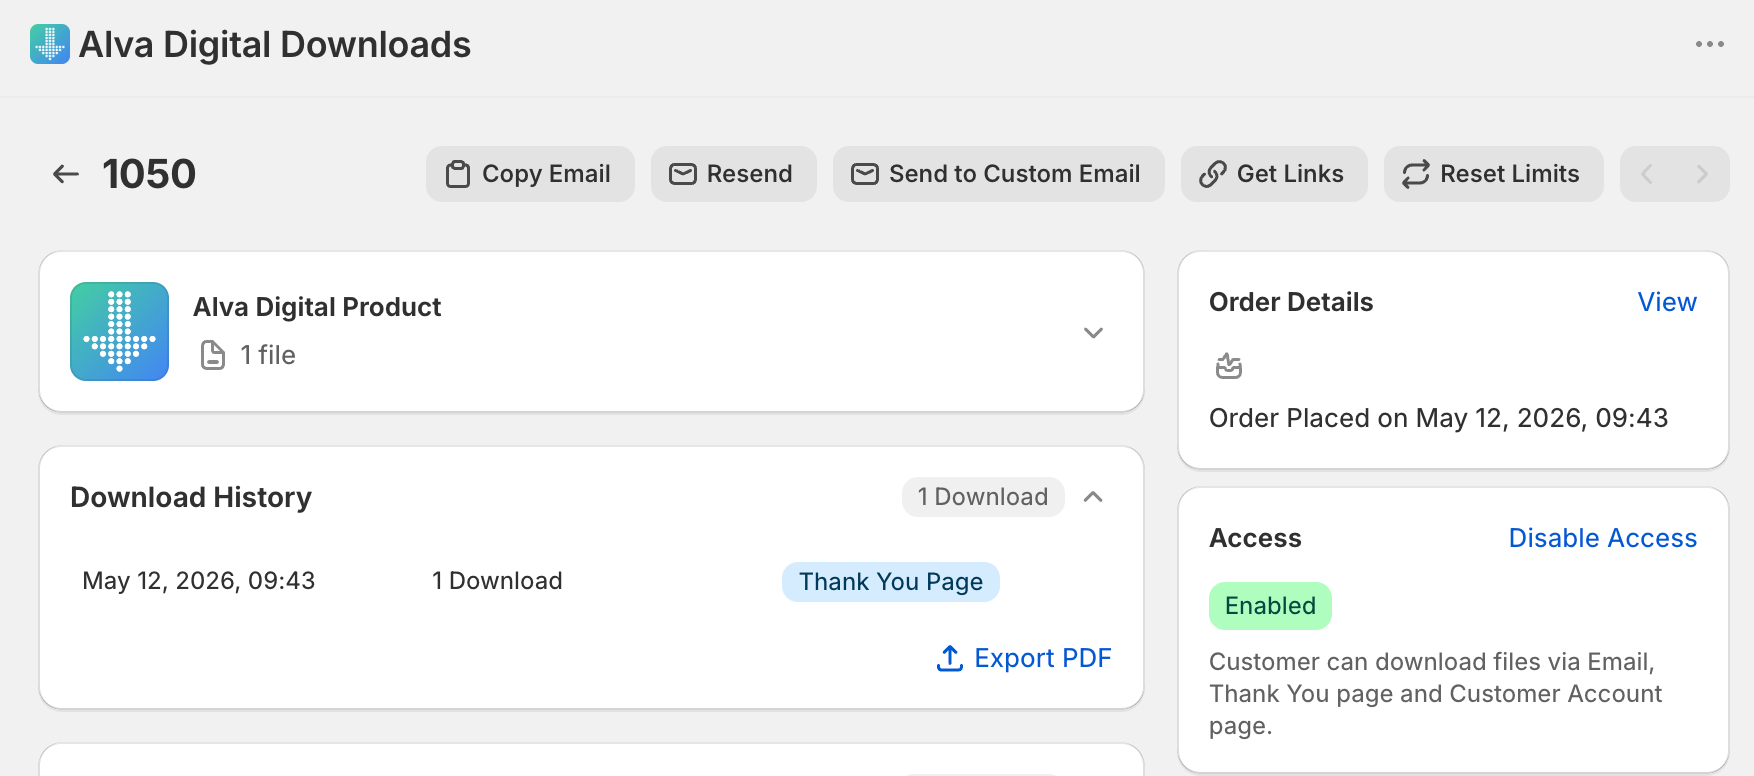The image size is (1754, 776).
Task: Click the Enabled status badge
Action: click(1270, 606)
